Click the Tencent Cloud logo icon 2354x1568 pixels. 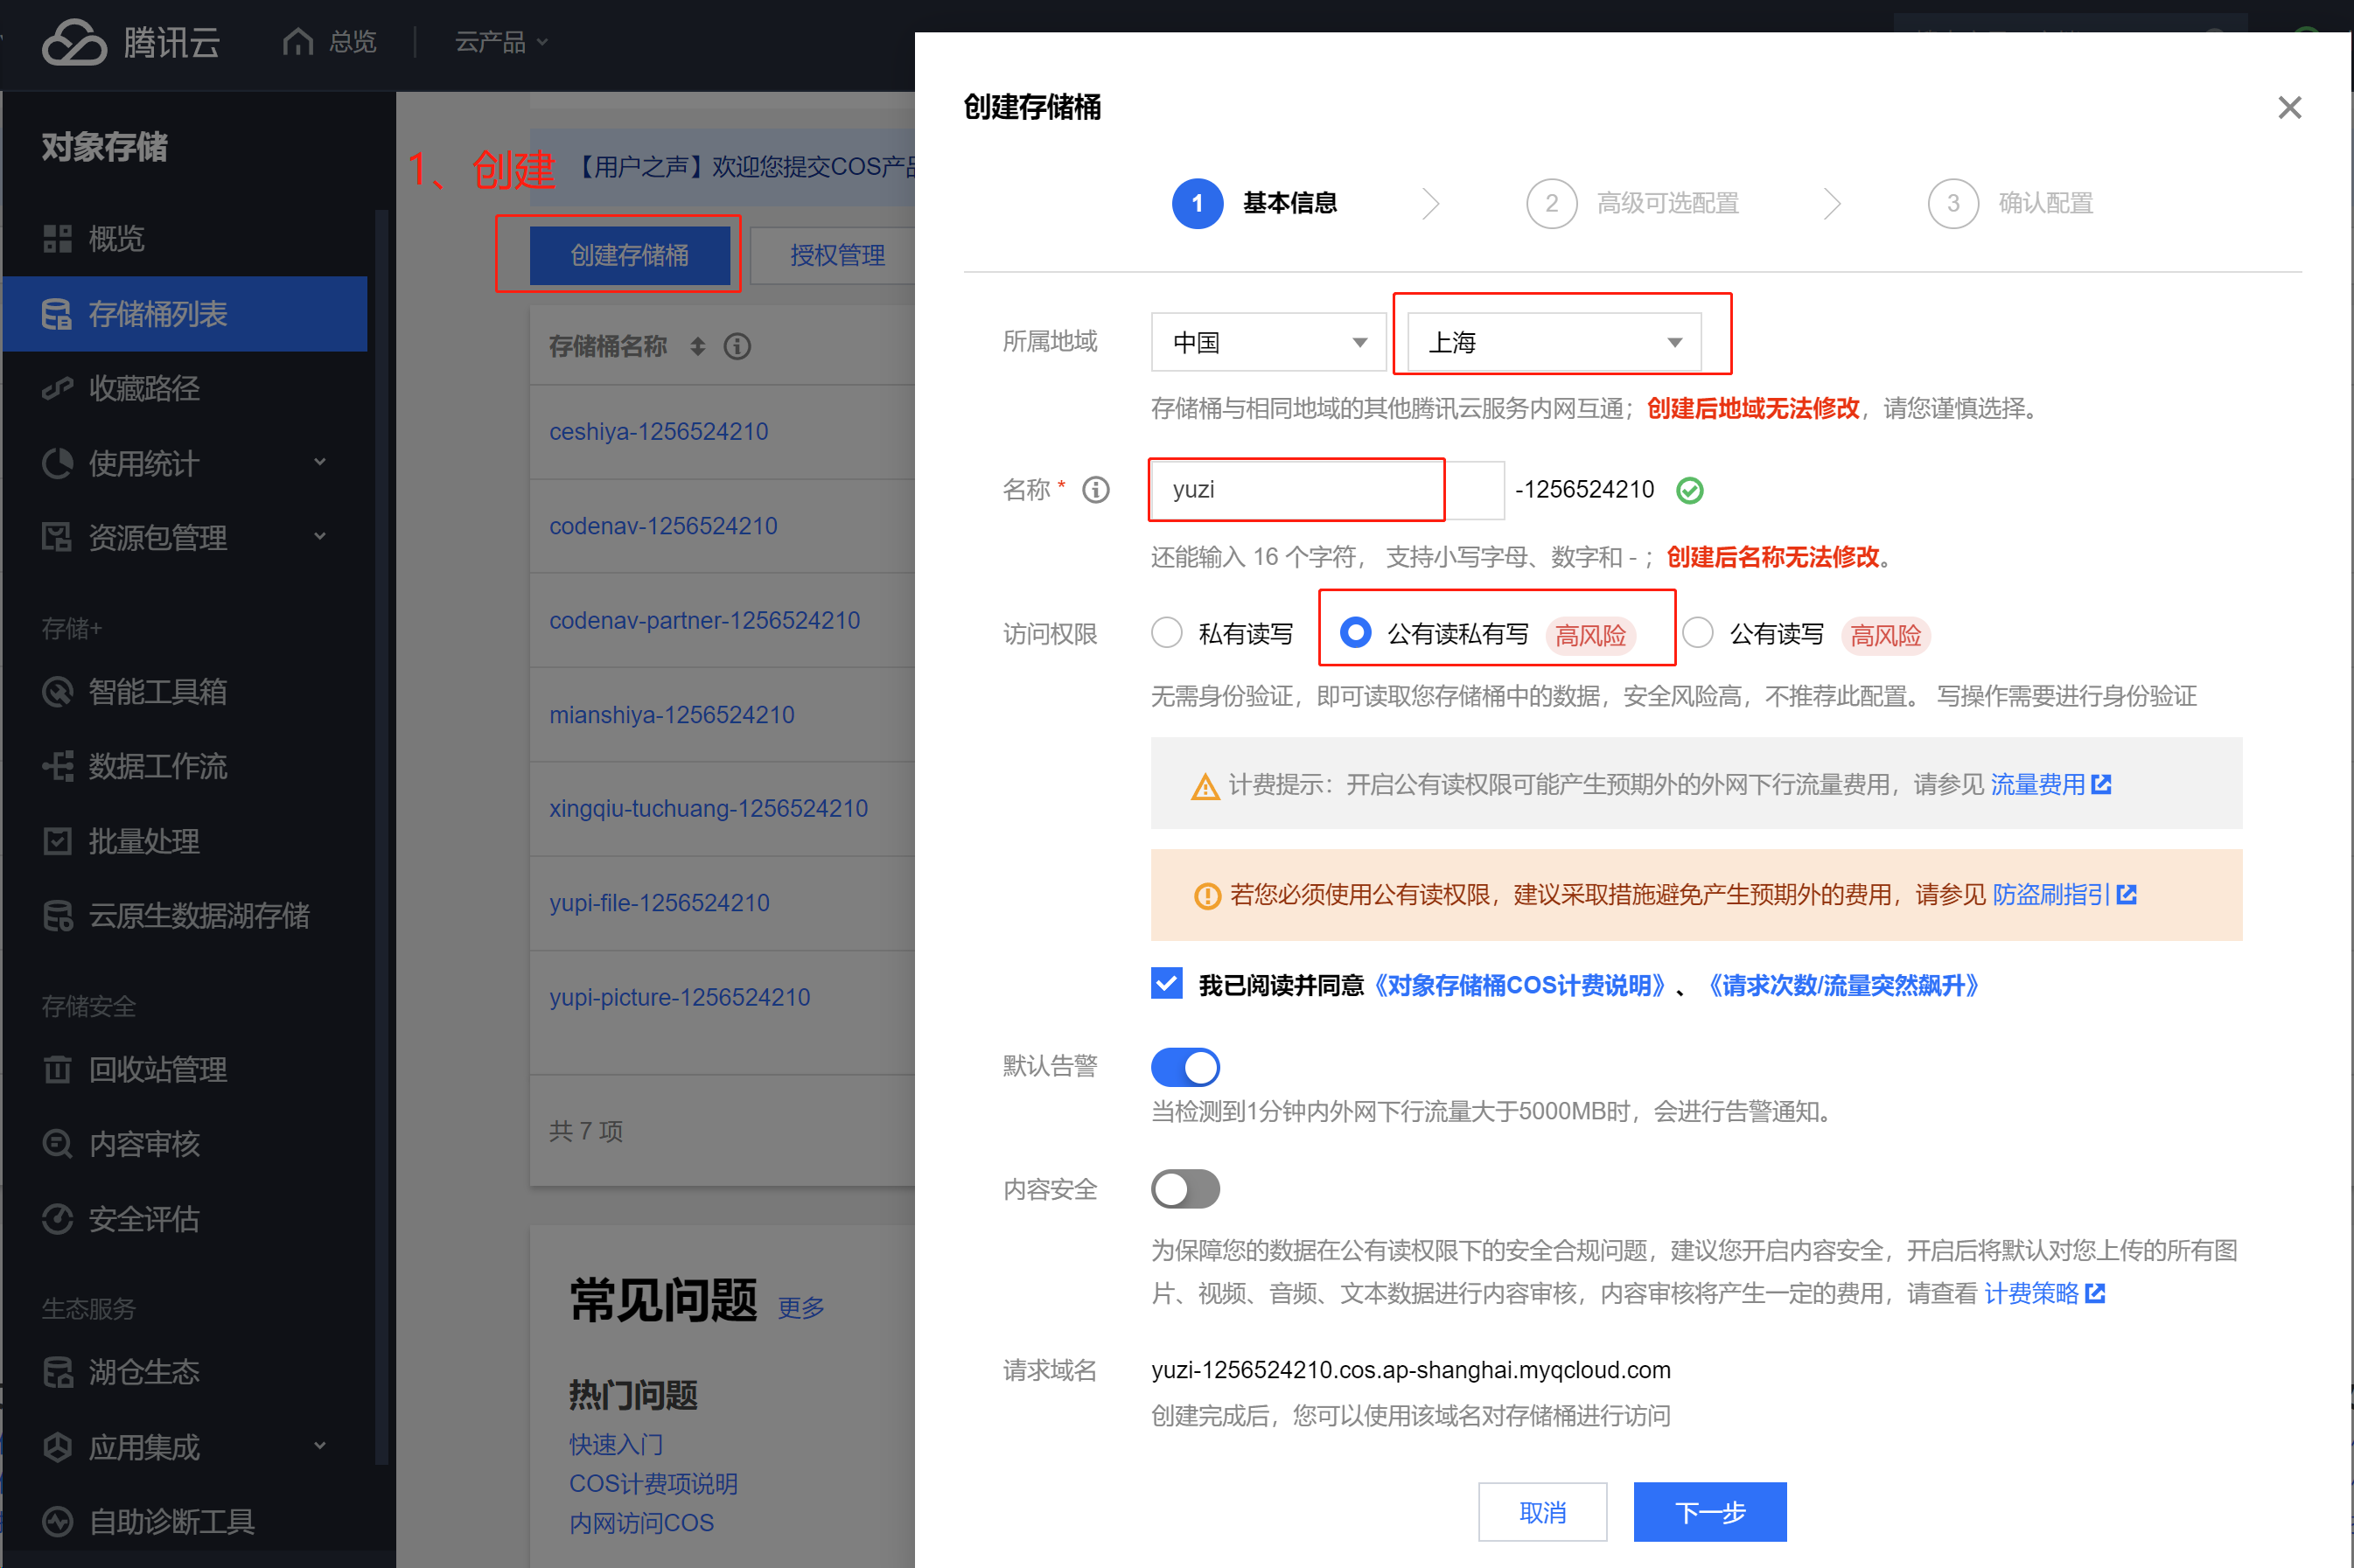[x=74, y=42]
